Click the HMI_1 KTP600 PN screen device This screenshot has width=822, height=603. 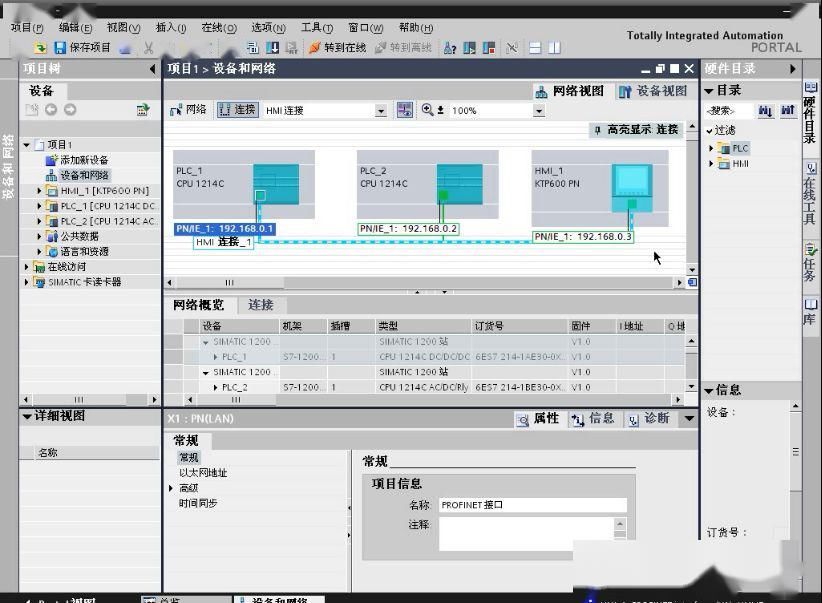click(x=632, y=182)
